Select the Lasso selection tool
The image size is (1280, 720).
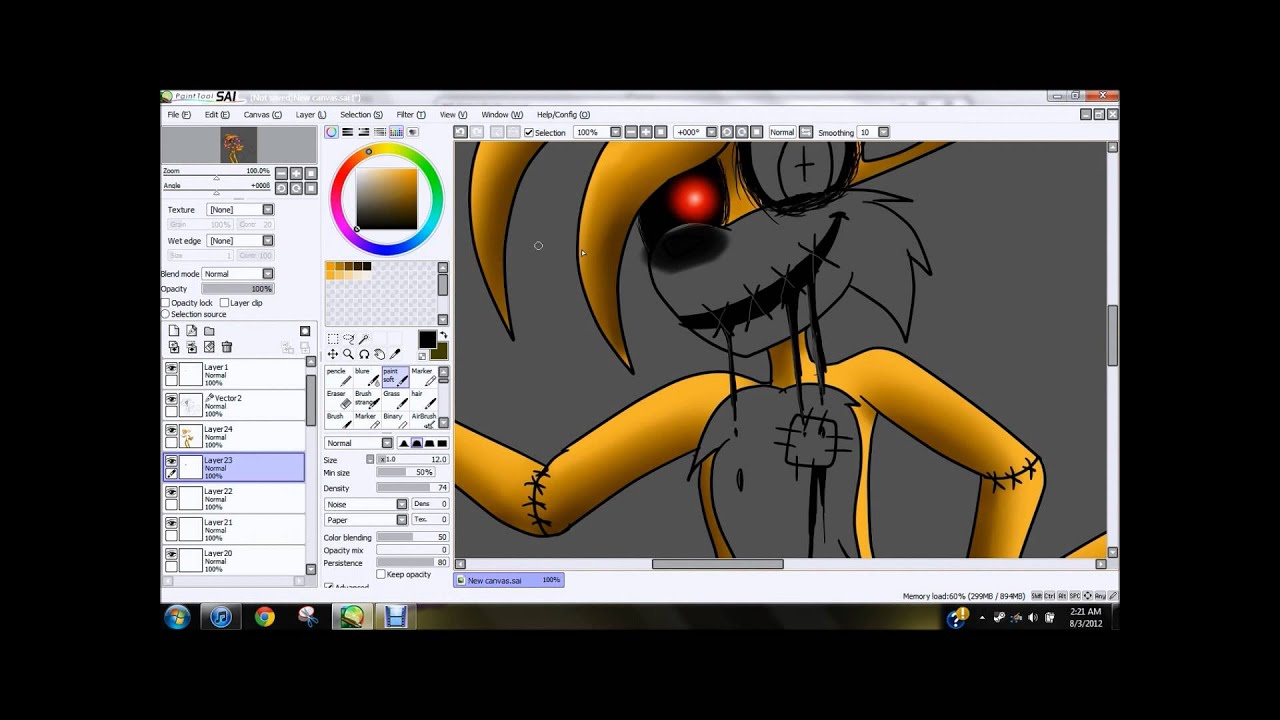(348, 339)
